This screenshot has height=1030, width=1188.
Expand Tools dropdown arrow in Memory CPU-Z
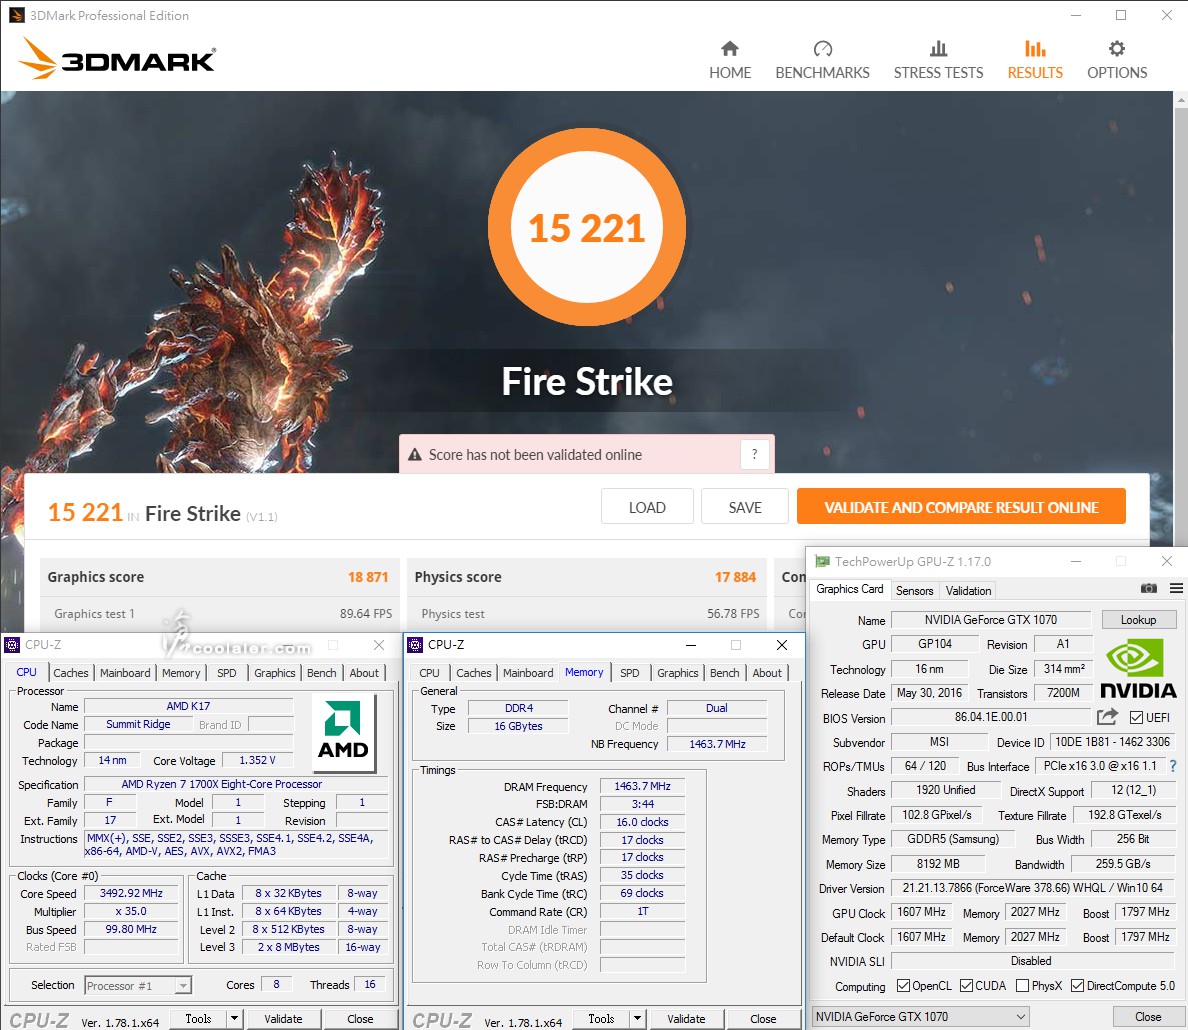tap(637, 1019)
